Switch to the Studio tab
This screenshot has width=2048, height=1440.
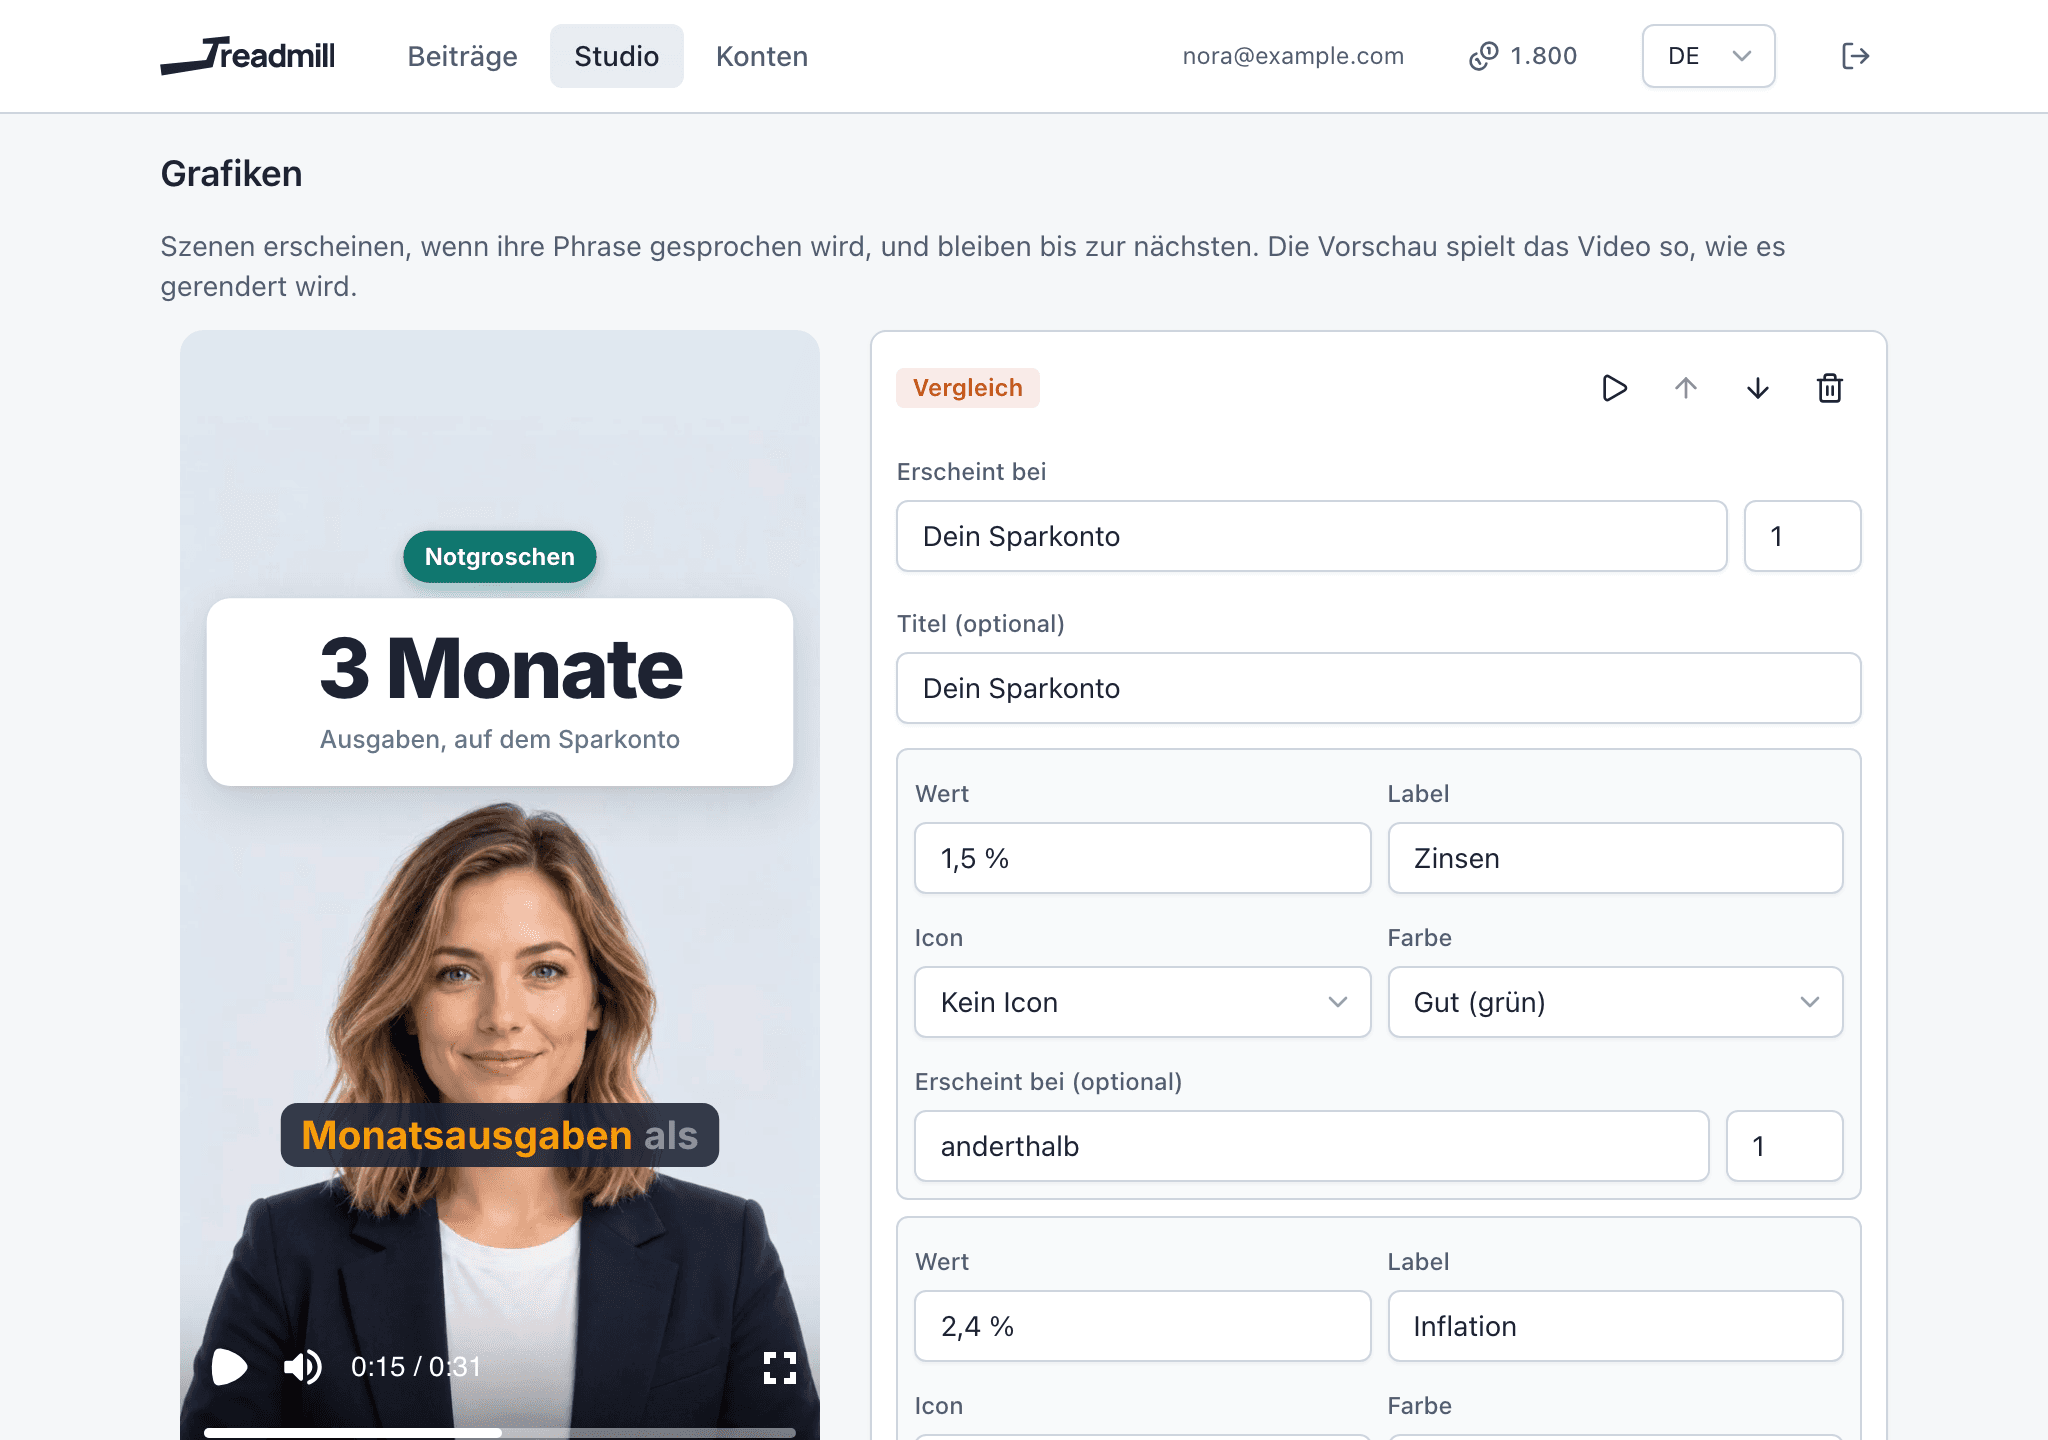coord(616,56)
